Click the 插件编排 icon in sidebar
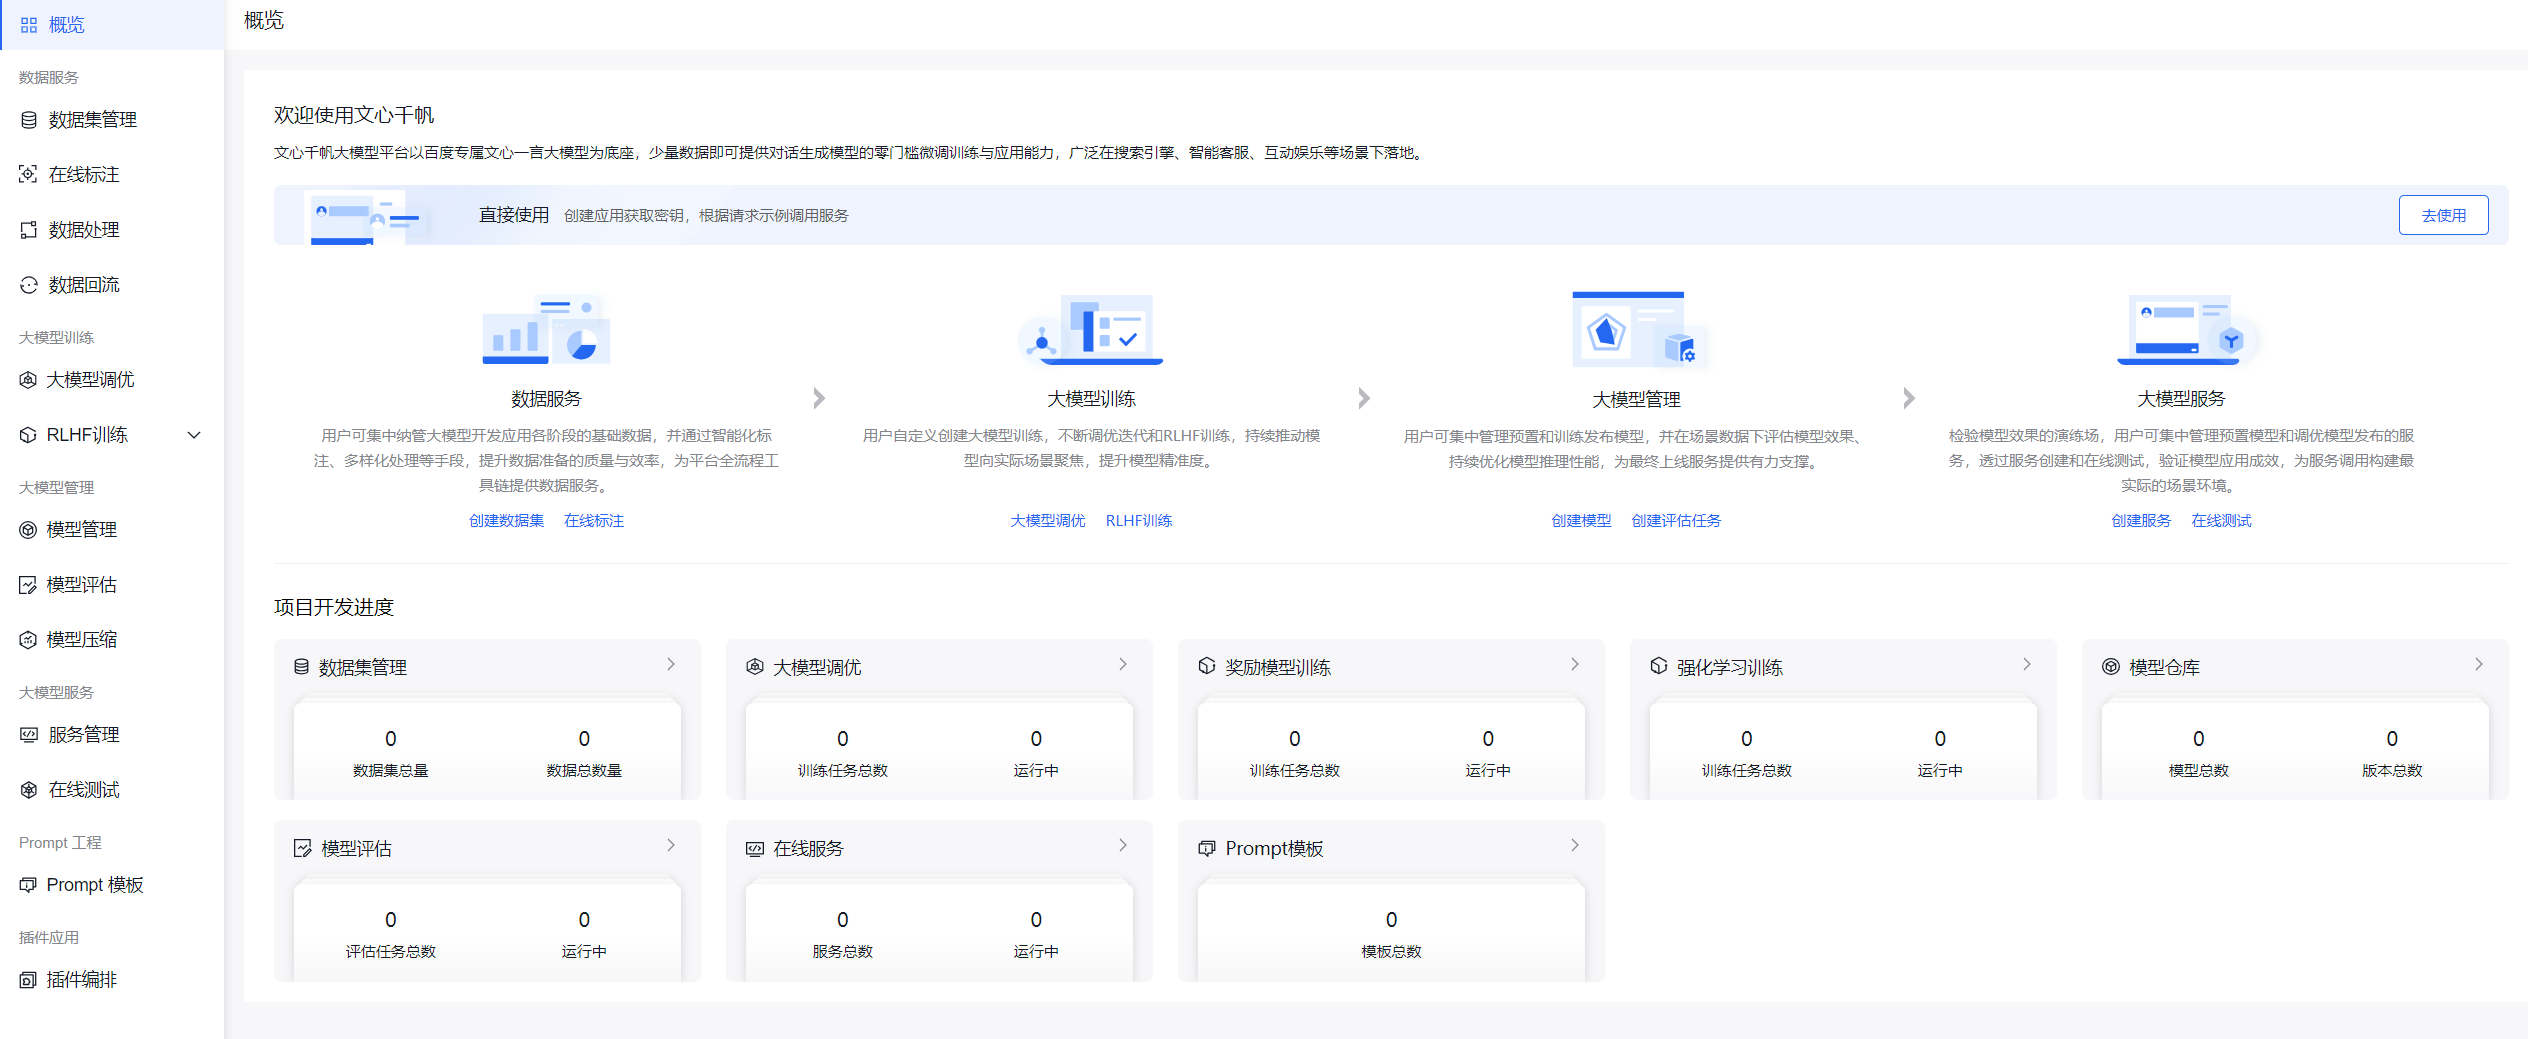Image resolution: width=2528 pixels, height=1039 pixels. (x=28, y=980)
